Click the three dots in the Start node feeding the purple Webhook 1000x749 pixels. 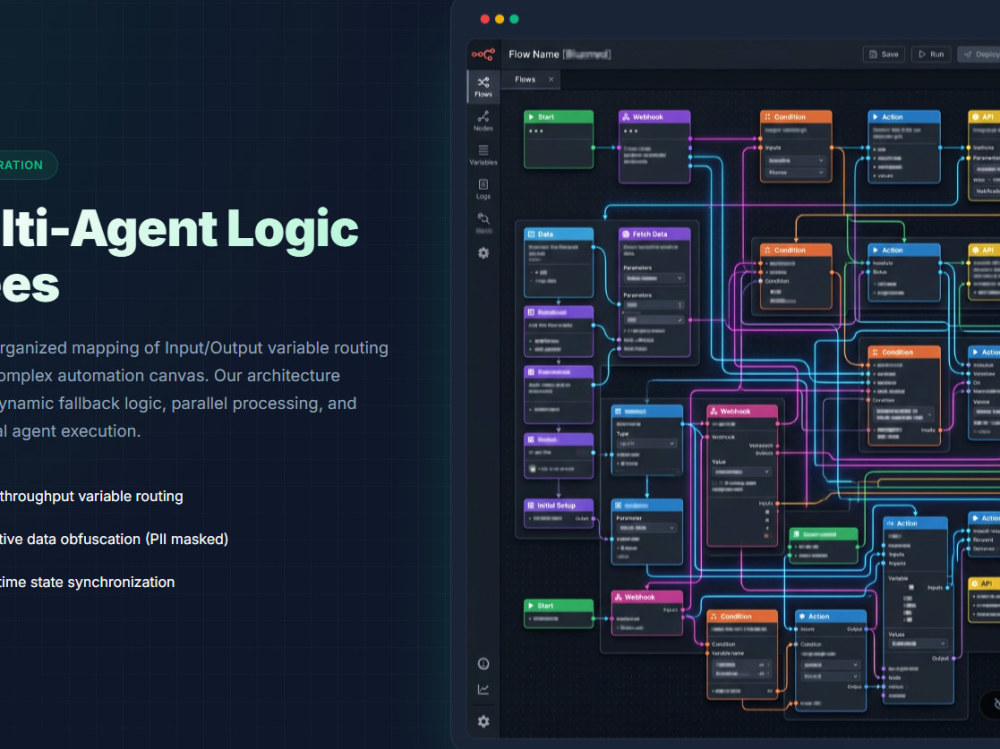[536, 131]
